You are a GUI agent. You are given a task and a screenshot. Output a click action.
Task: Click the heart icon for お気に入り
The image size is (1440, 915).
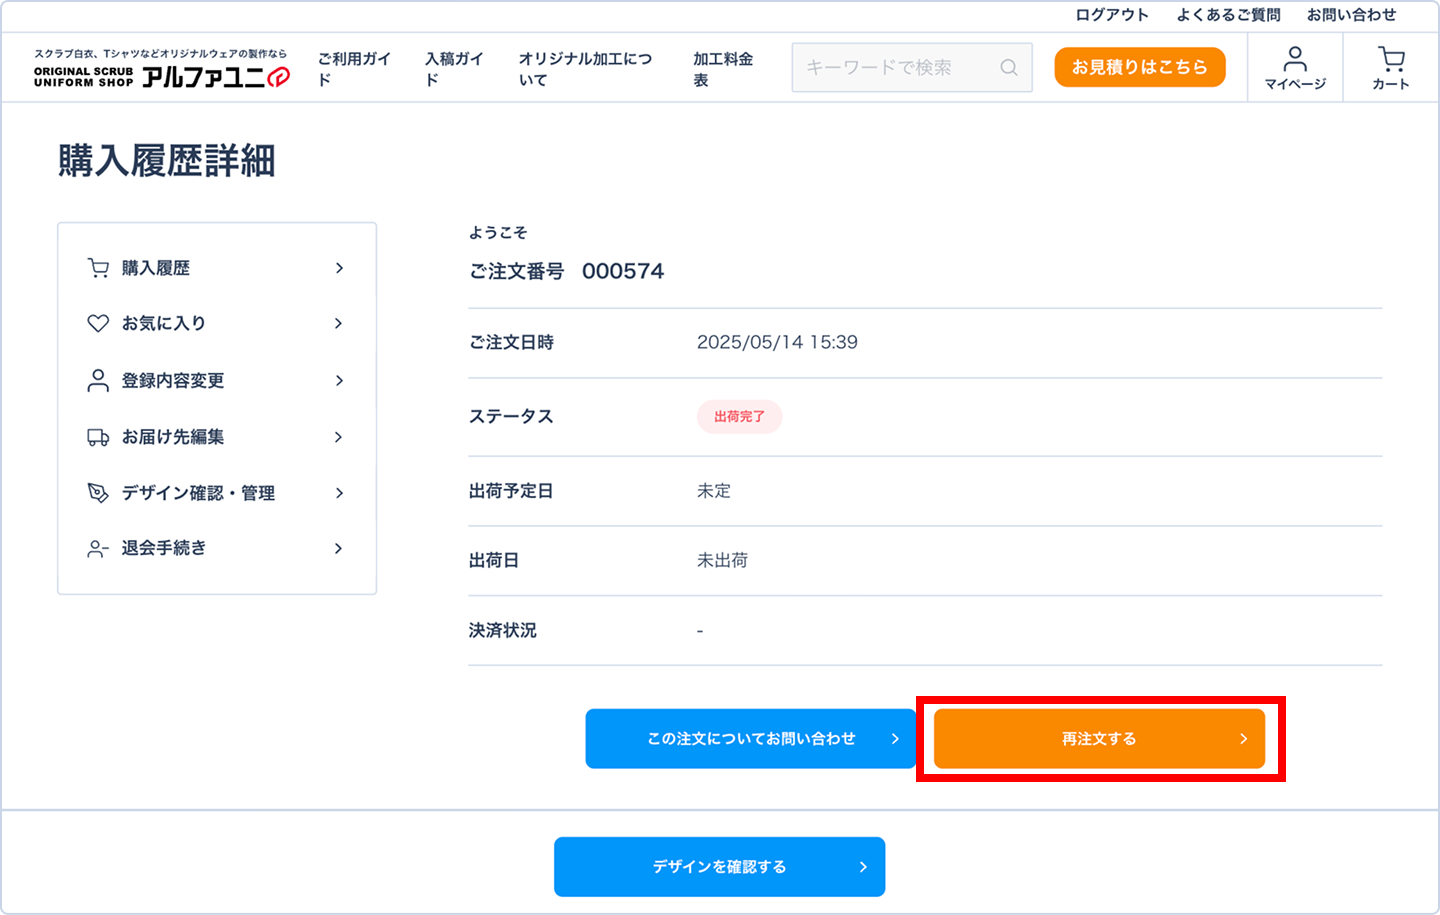click(98, 323)
